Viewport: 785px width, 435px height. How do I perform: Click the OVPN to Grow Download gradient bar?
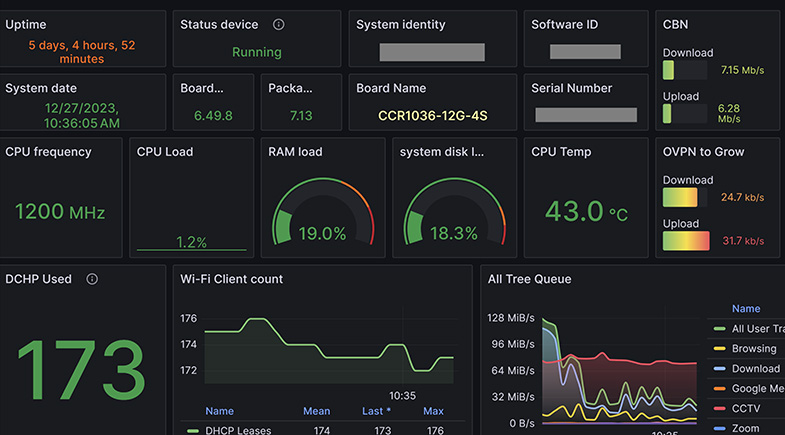click(686, 198)
